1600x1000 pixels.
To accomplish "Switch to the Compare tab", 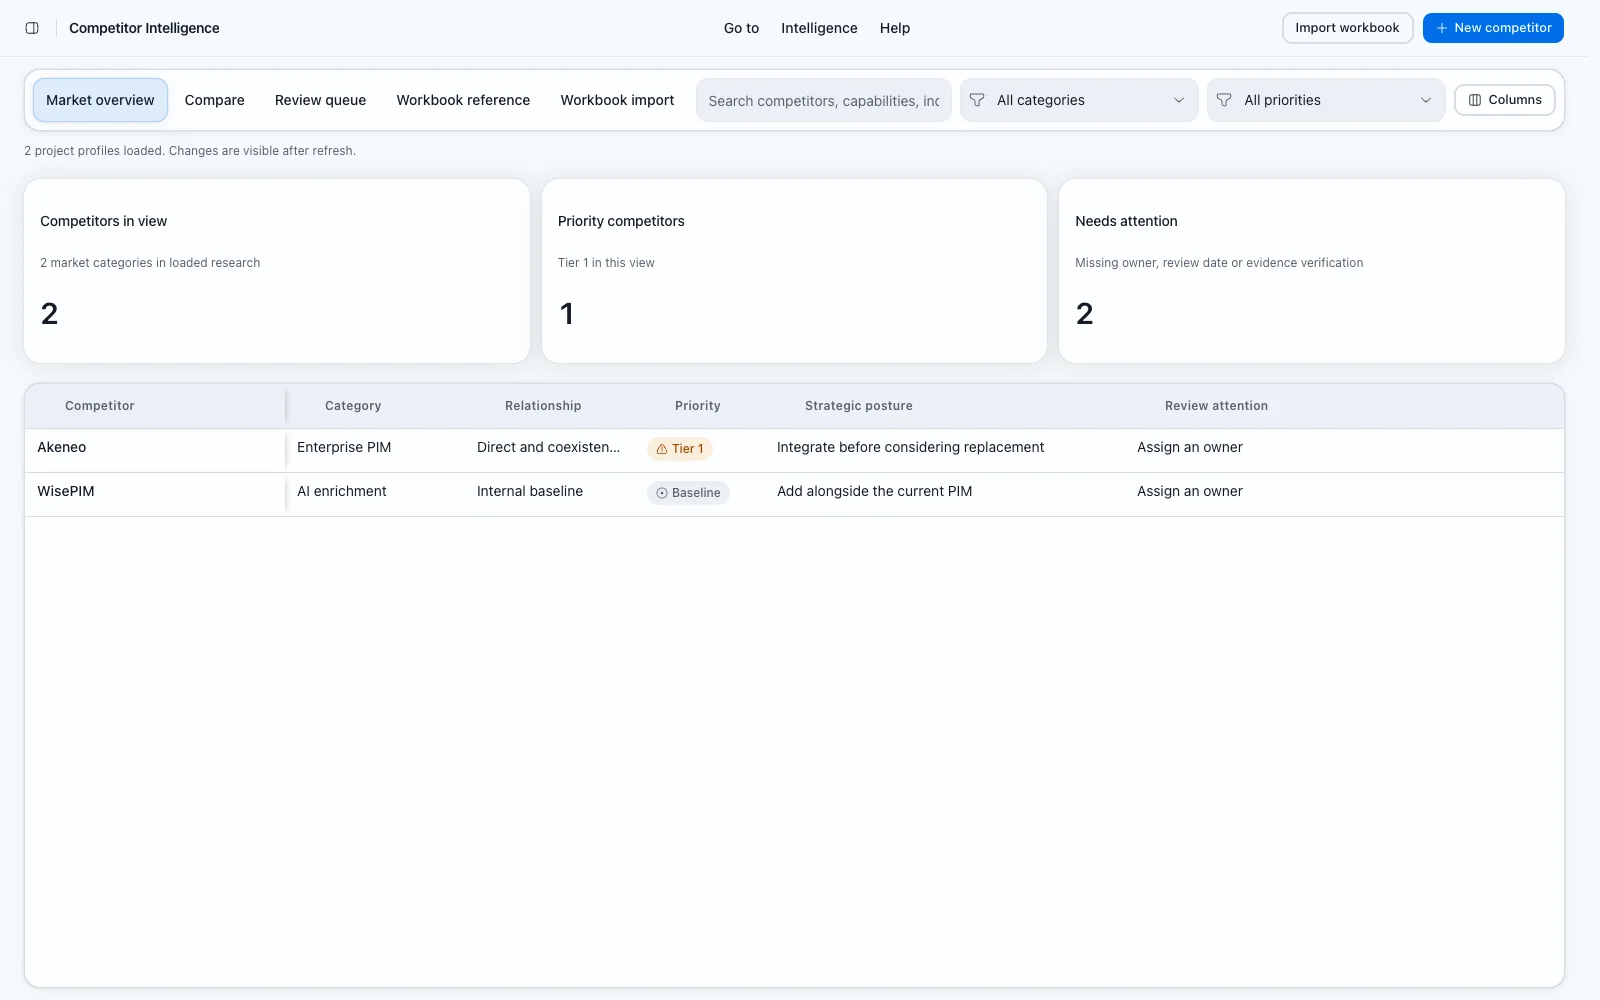I will coord(215,100).
